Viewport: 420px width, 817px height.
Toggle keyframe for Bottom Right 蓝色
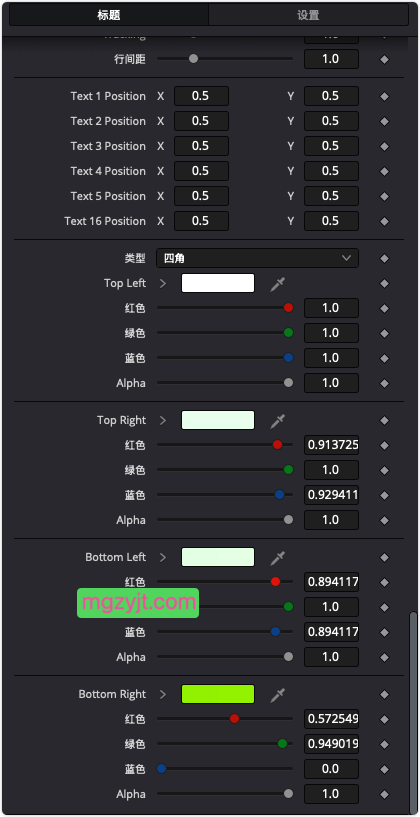(385, 770)
